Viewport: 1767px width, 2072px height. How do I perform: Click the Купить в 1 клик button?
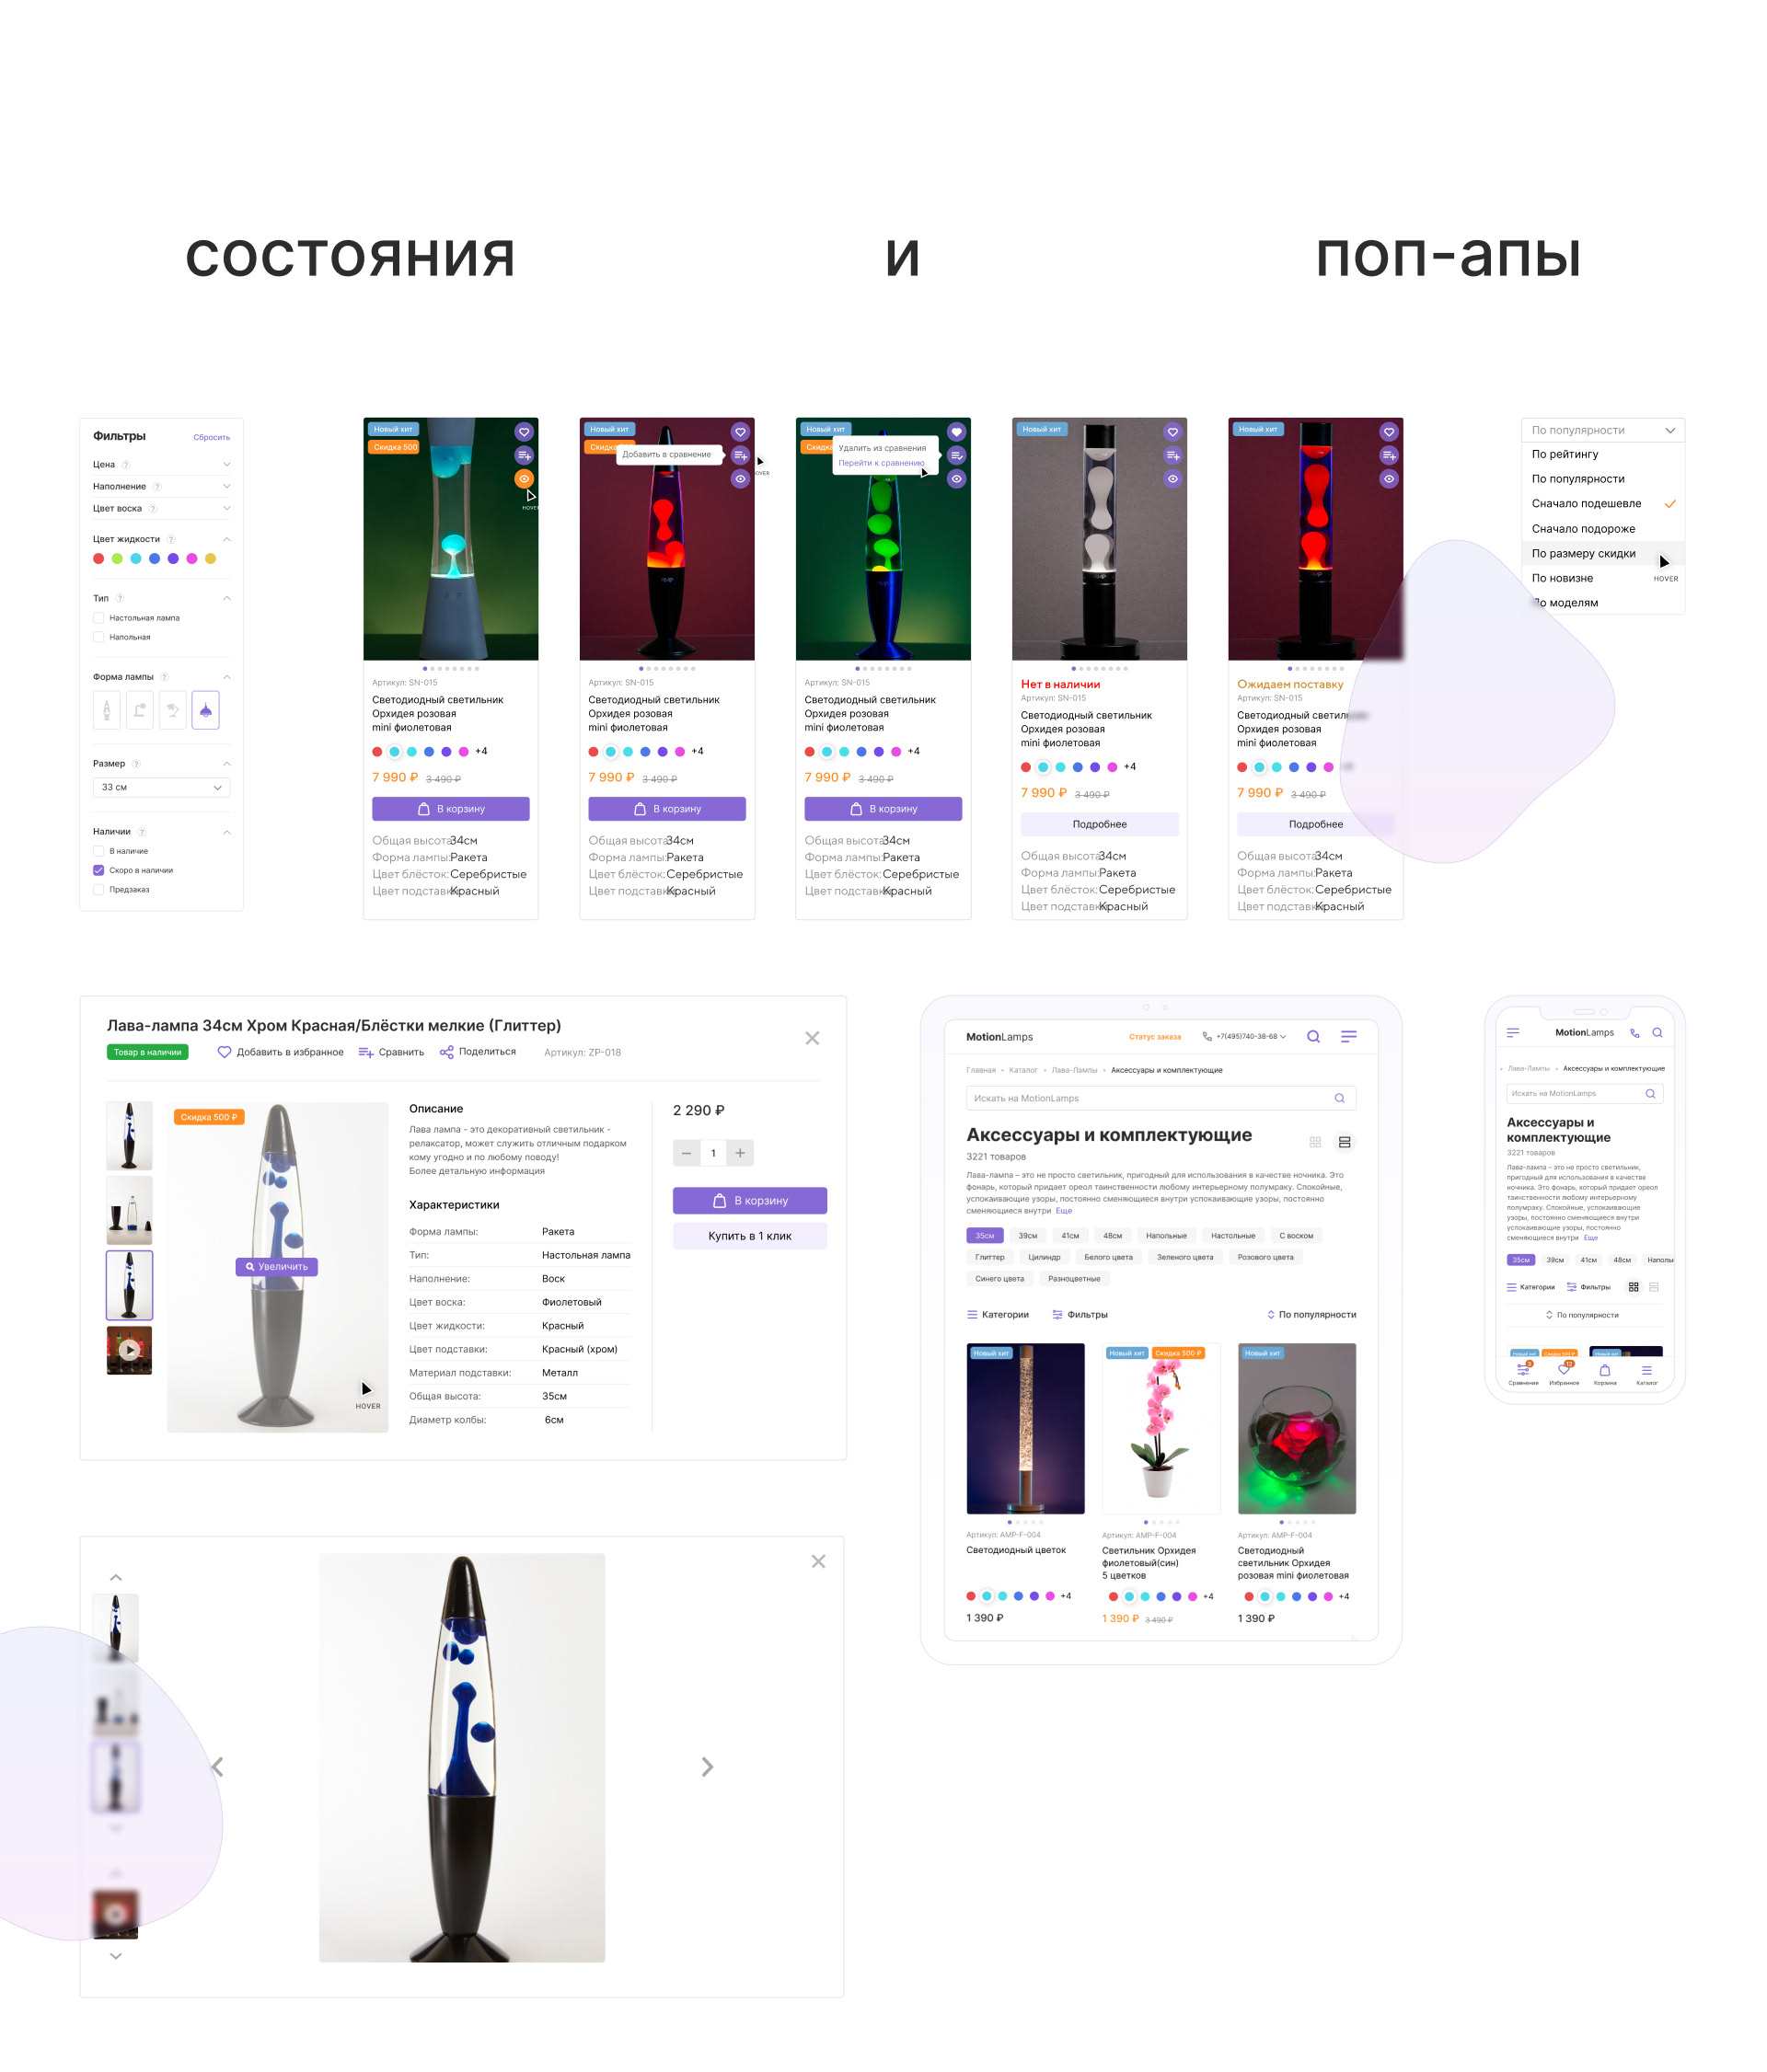pyautogui.click(x=749, y=1236)
